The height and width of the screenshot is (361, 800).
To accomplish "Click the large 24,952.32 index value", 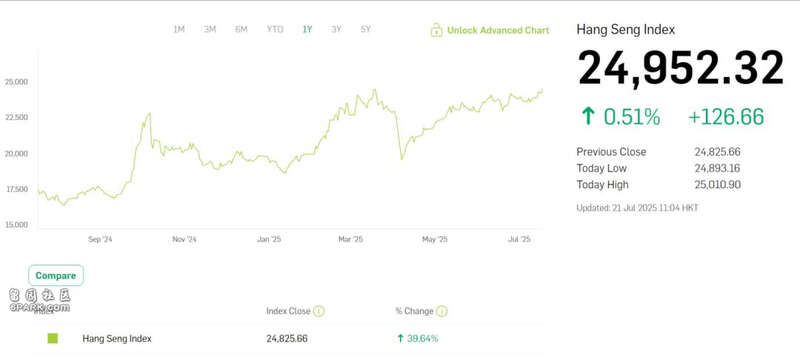I will point(681,68).
